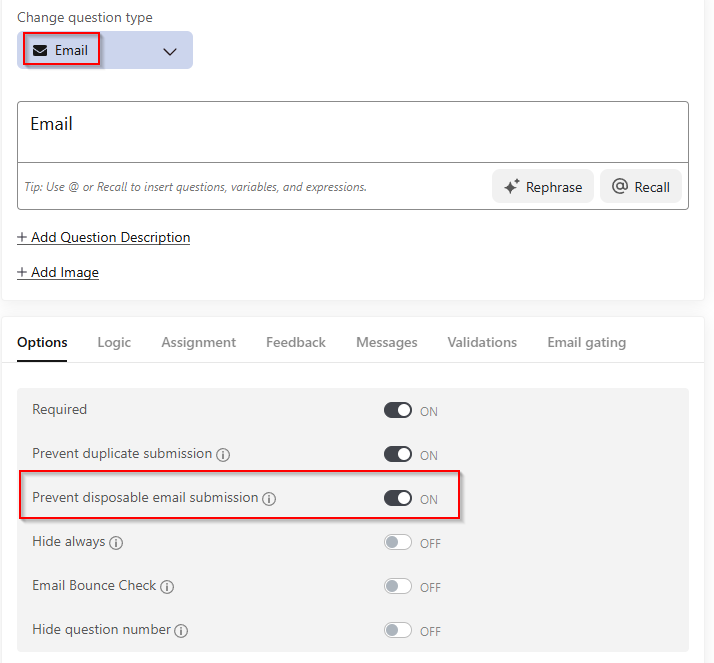
Task: Click info icon beside Prevent disposable email submission
Action: (269, 499)
